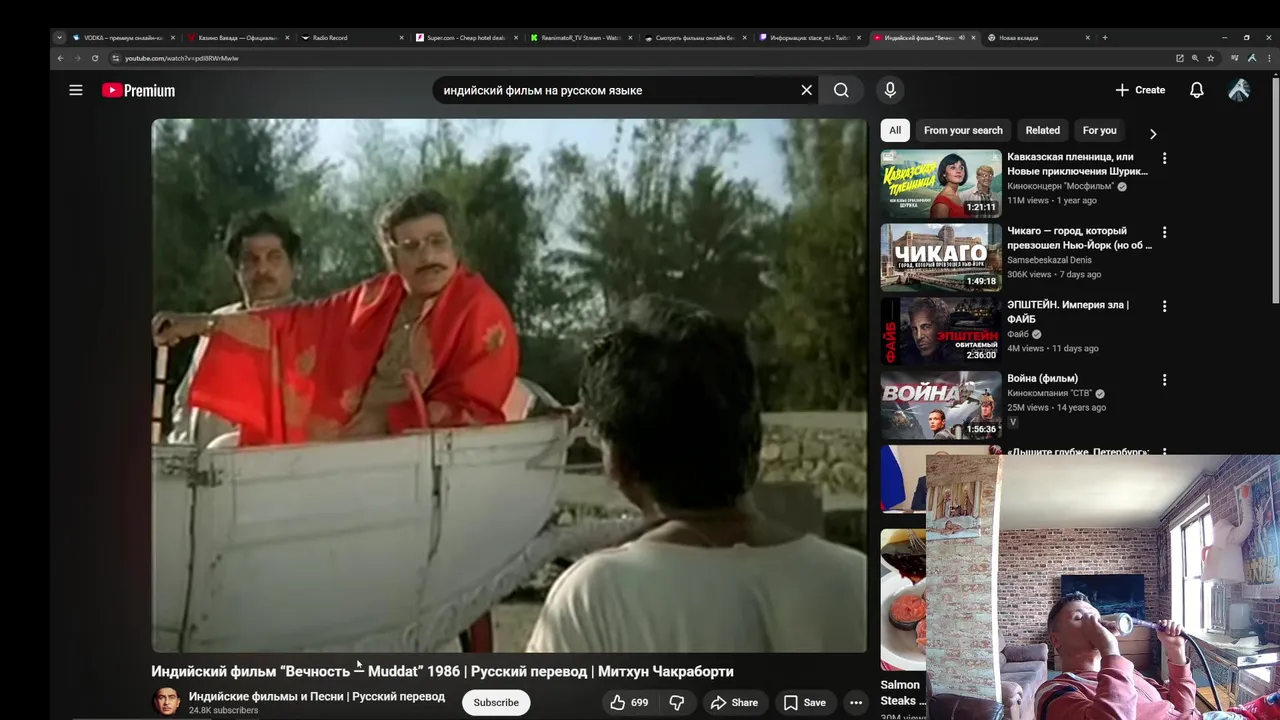View site information icon in address bar

click(x=115, y=58)
